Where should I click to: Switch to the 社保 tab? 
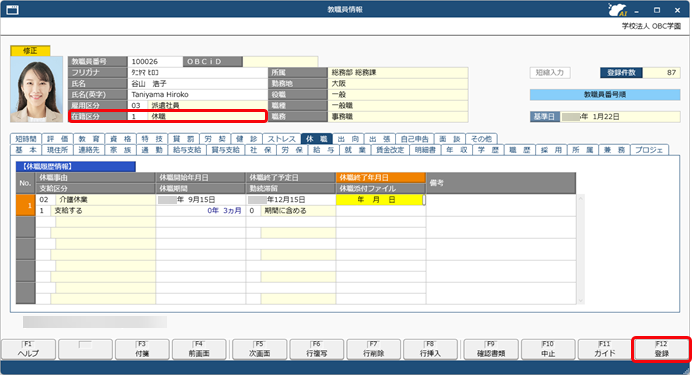260,150
